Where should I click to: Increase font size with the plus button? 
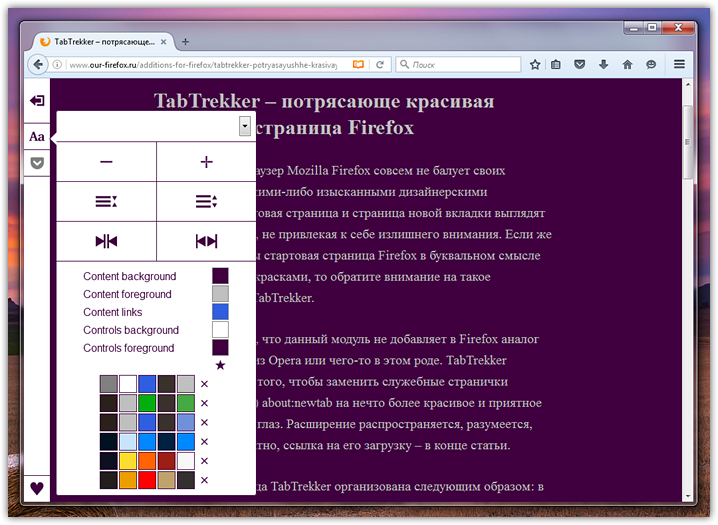[x=207, y=162]
